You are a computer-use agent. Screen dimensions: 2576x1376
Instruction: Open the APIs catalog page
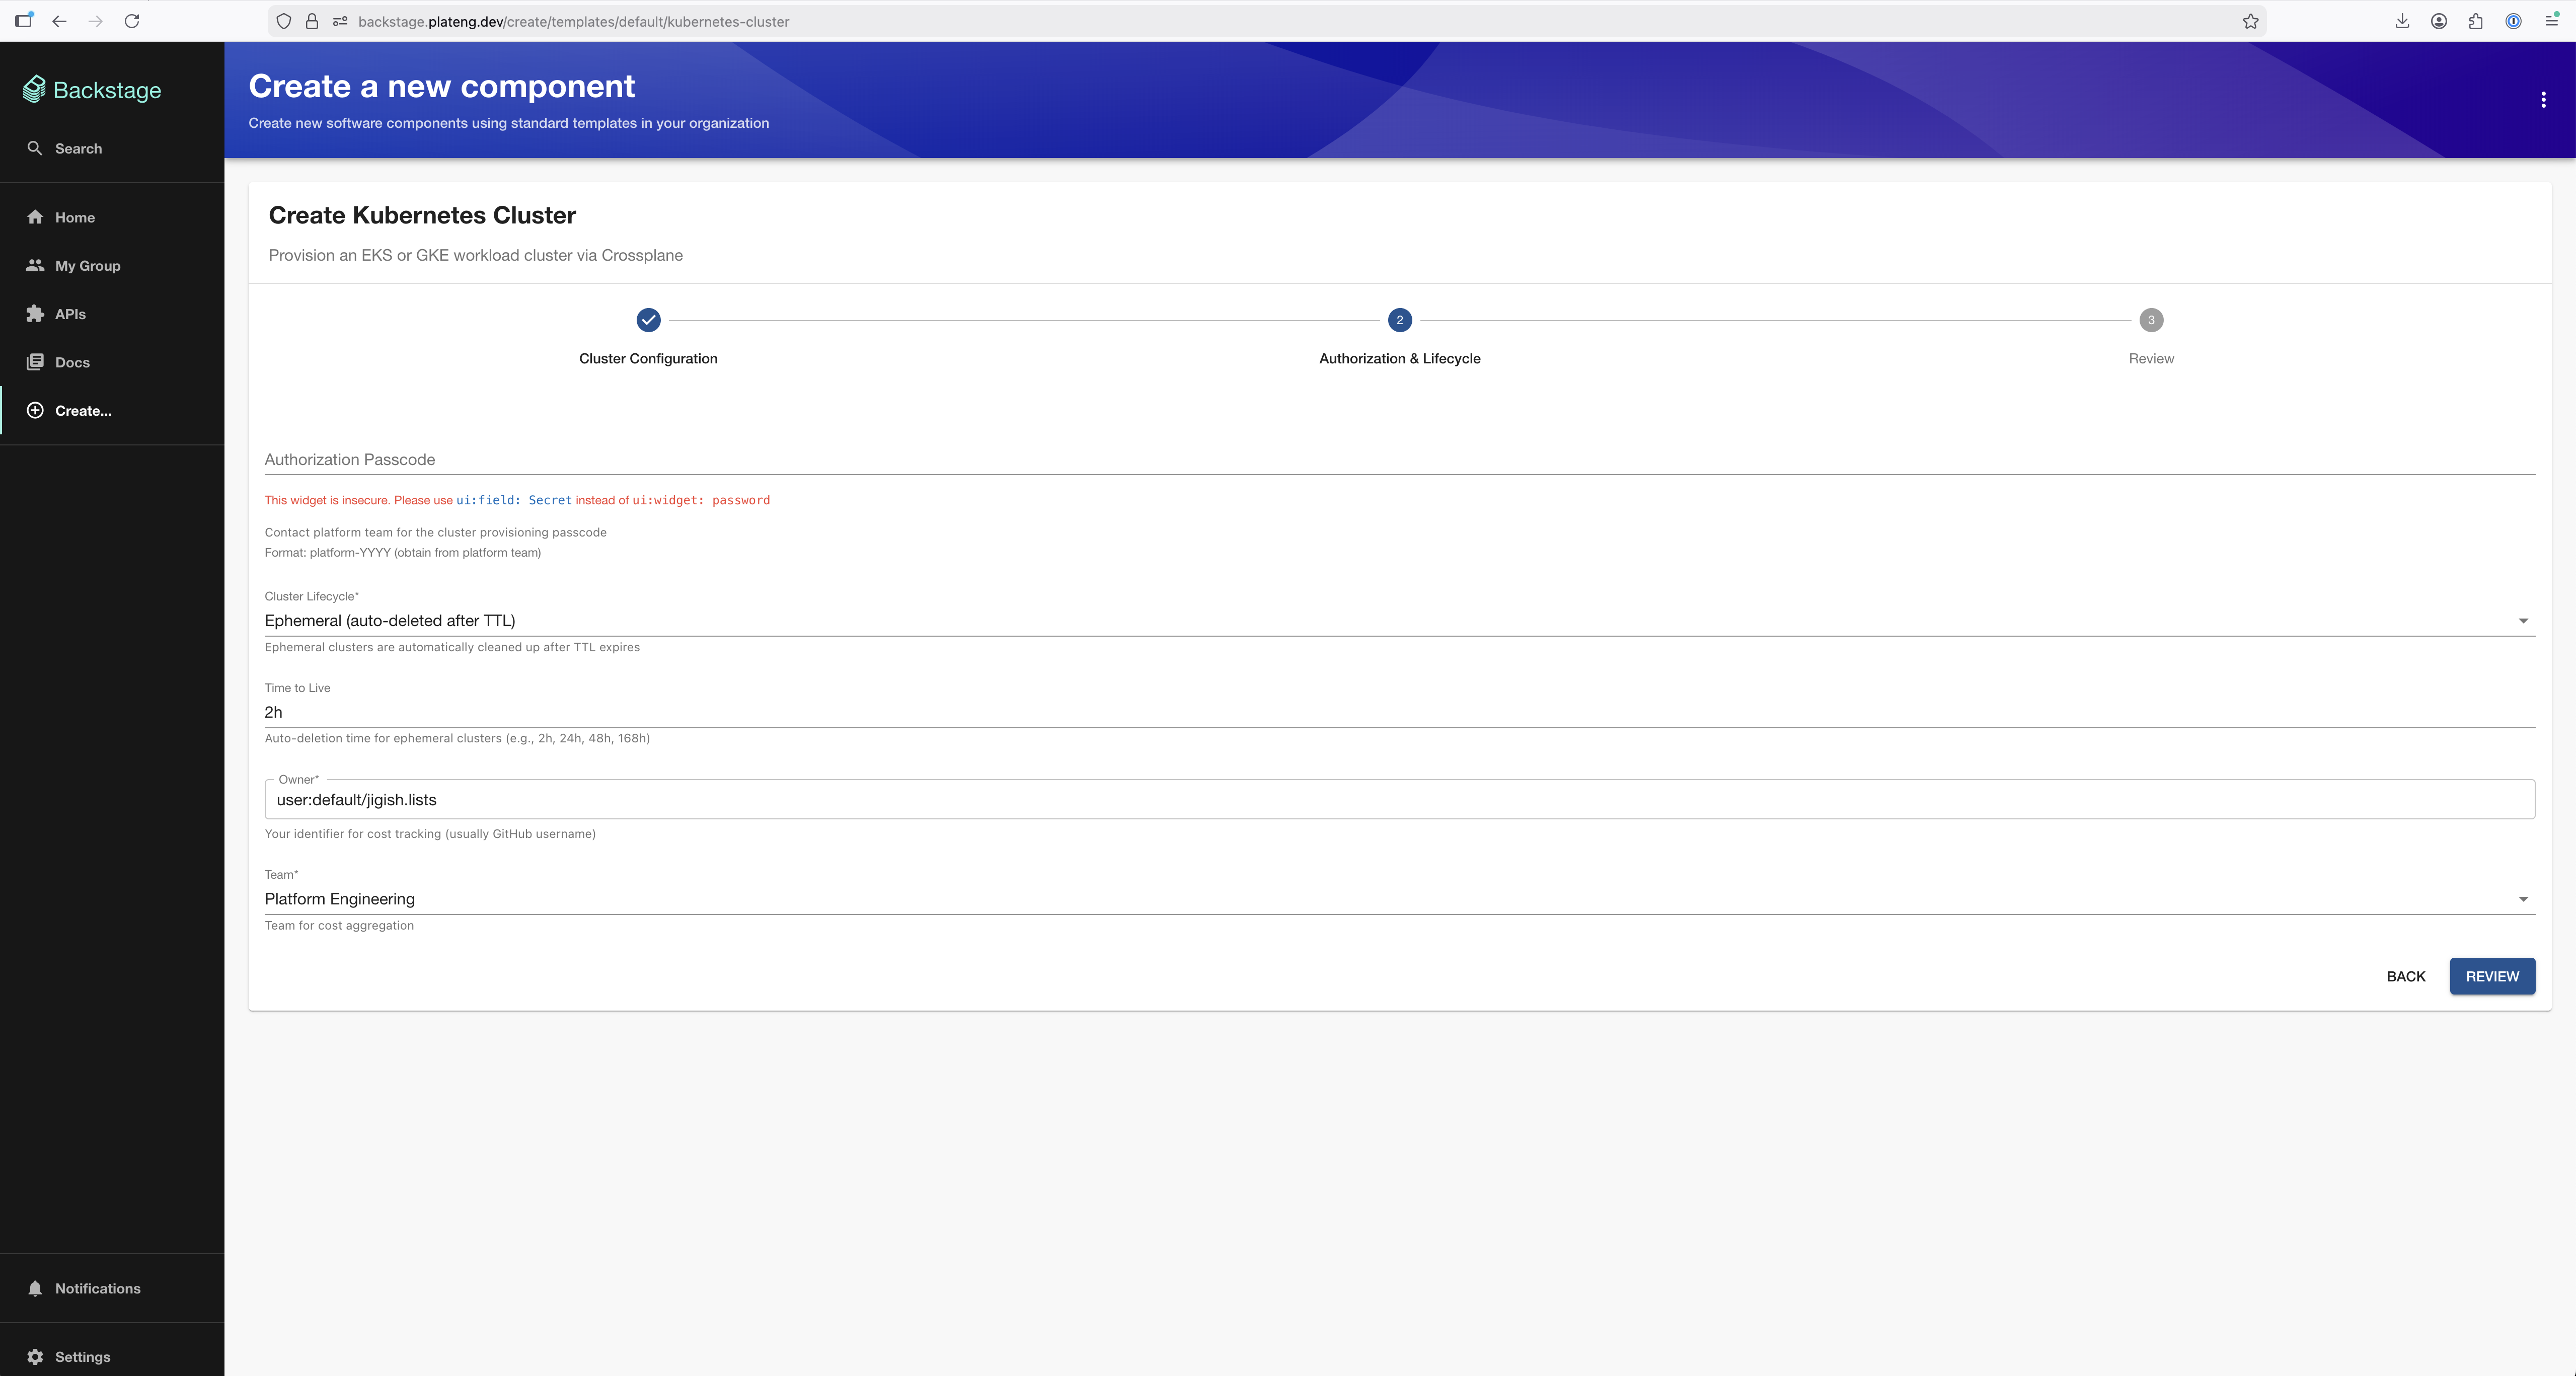pos(71,313)
